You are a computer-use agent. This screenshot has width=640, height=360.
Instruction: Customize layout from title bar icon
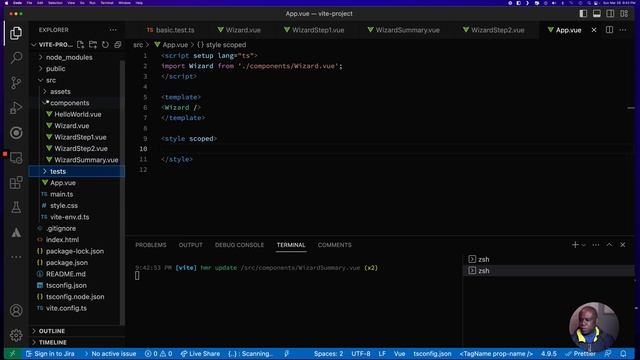point(624,13)
